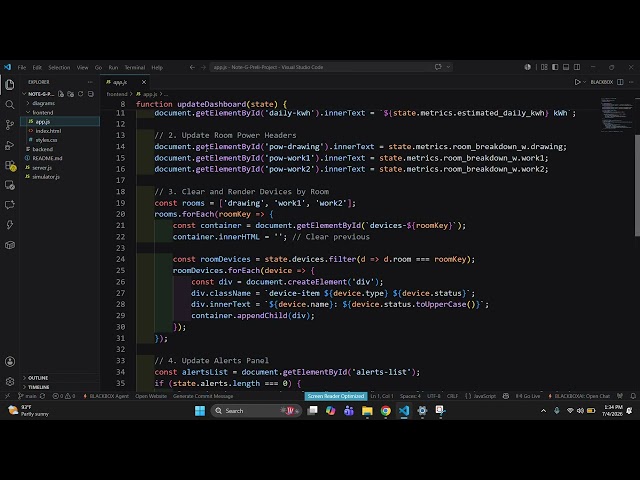Split the editor to the right
The height and width of the screenshot is (480, 640).
point(620,82)
